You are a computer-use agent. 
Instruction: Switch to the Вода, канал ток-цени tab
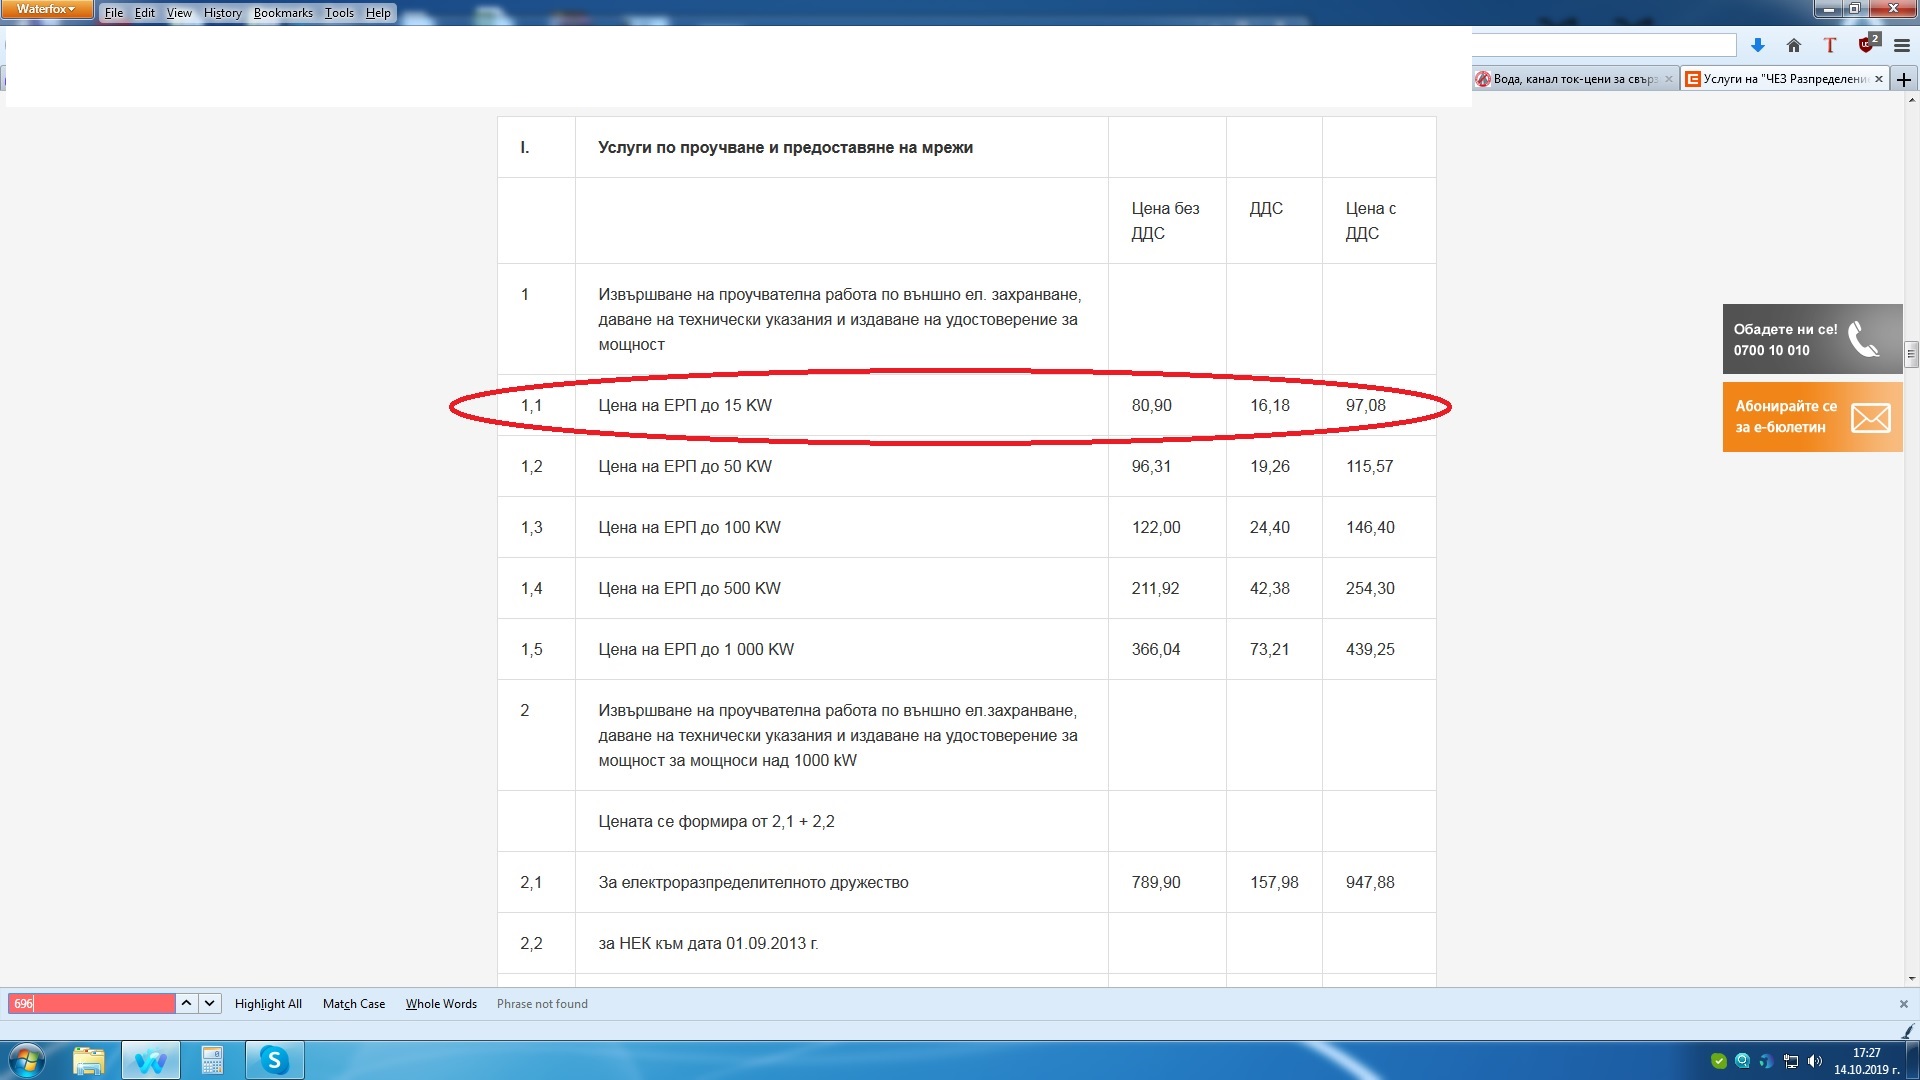[1570, 79]
